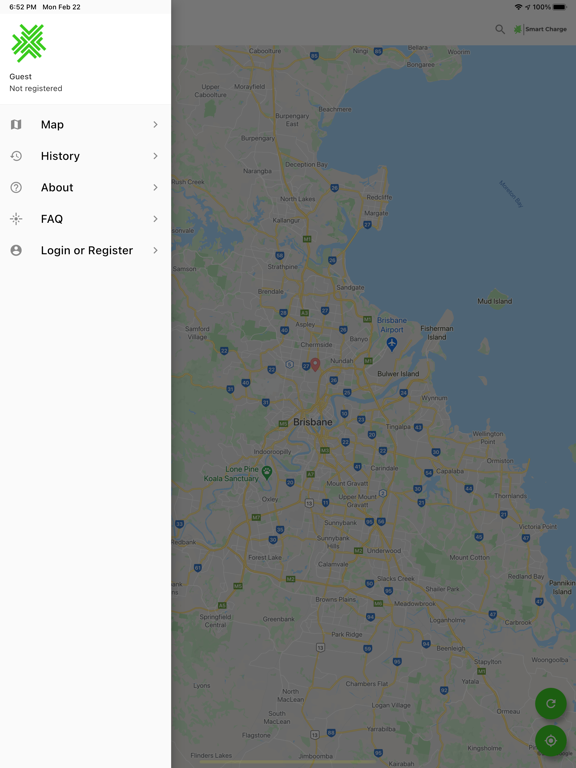
Task: Click the Deception Bay map label
Action: (x=306, y=165)
